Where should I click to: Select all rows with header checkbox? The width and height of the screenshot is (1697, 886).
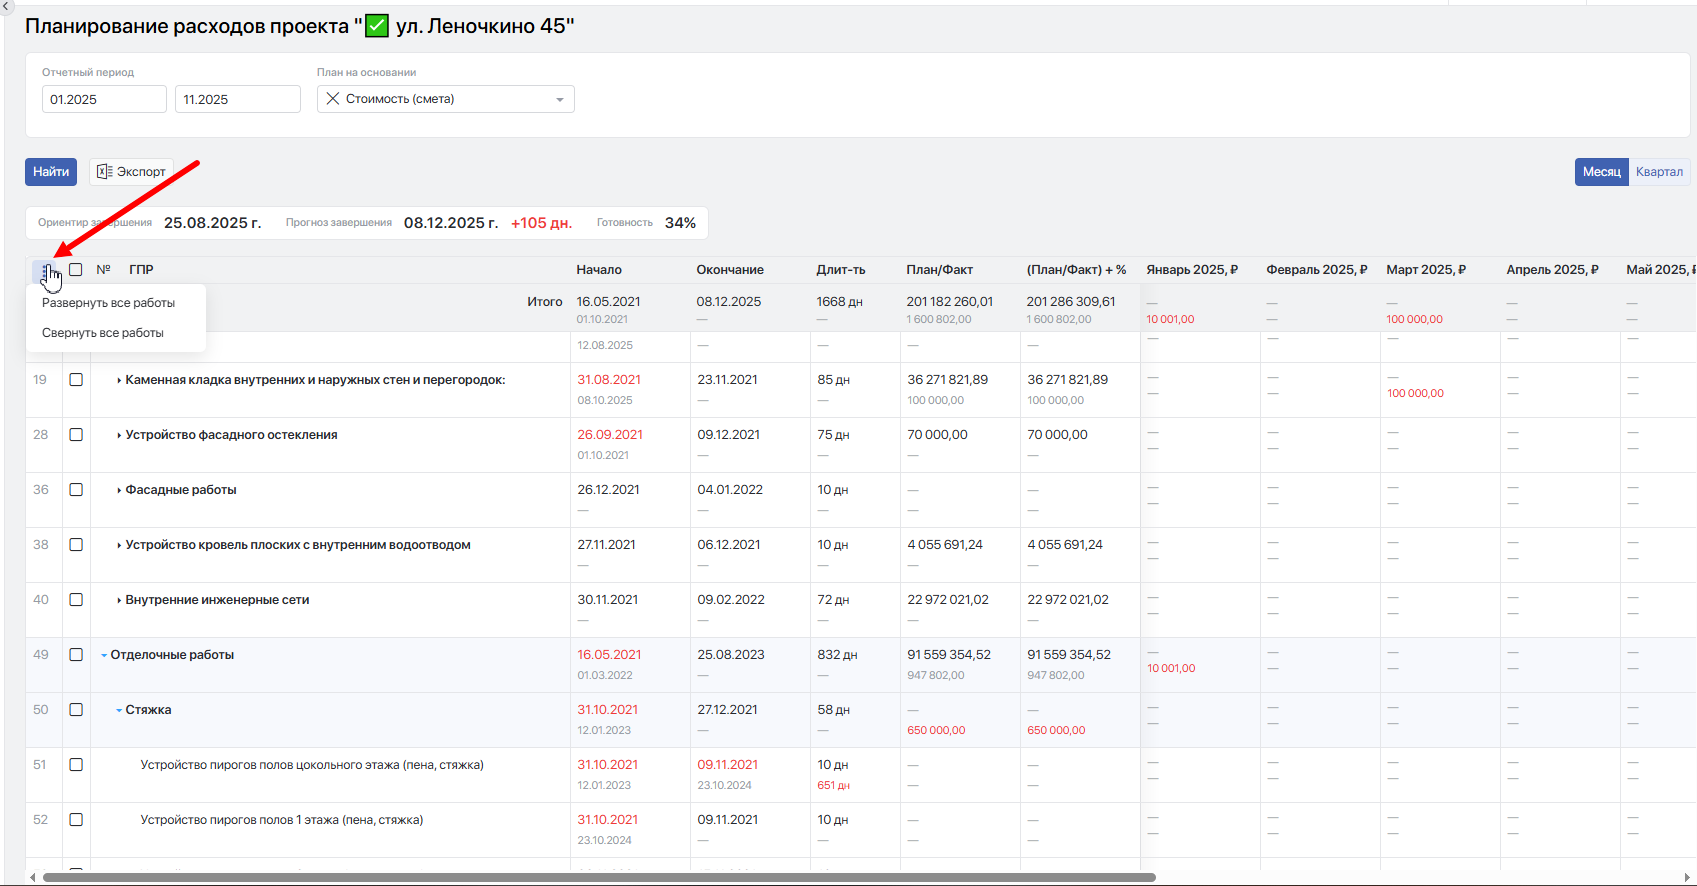point(76,270)
